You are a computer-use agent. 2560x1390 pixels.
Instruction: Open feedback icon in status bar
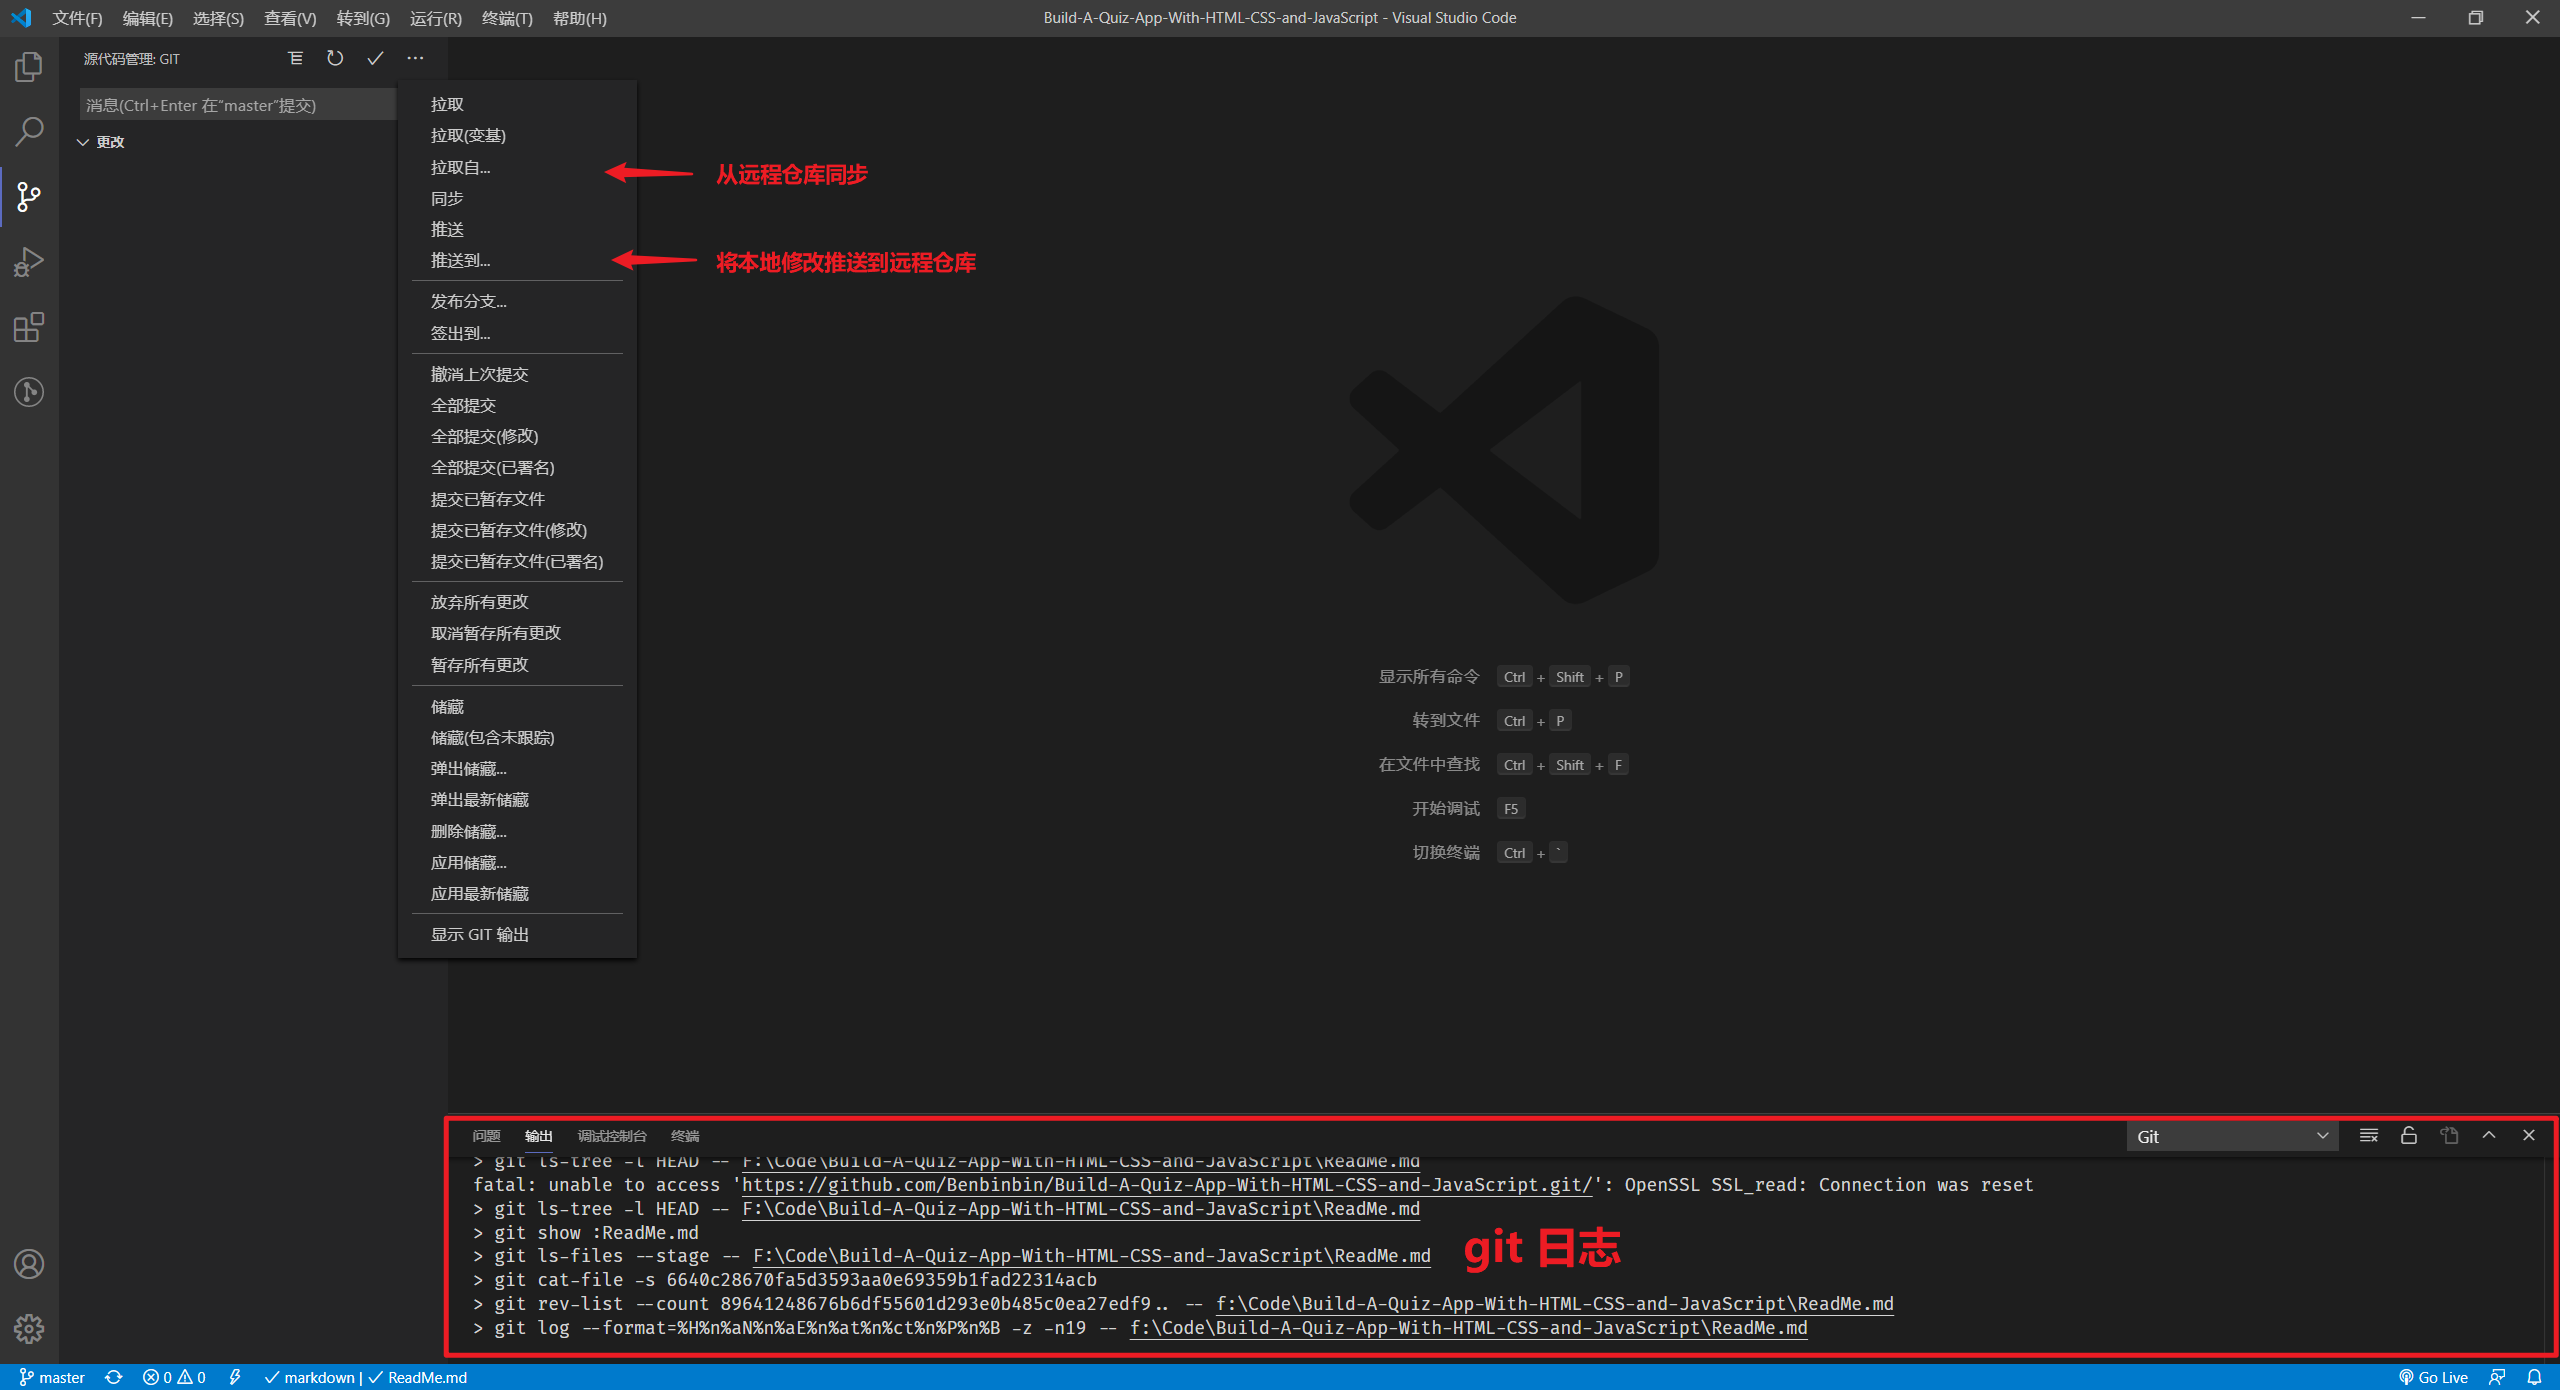pyautogui.click(x=2497, y=1378)
